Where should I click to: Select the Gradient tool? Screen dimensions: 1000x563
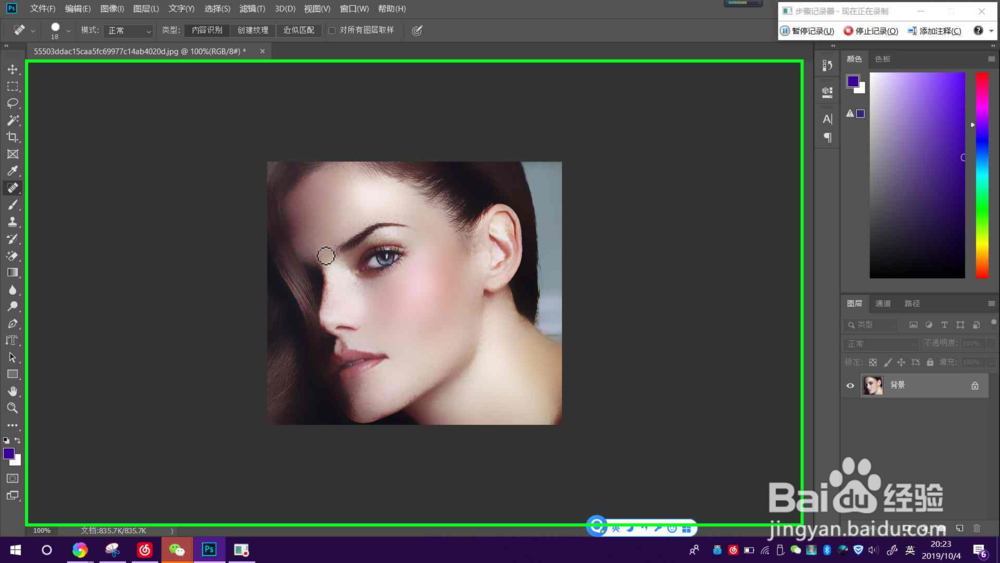(12, 272)
